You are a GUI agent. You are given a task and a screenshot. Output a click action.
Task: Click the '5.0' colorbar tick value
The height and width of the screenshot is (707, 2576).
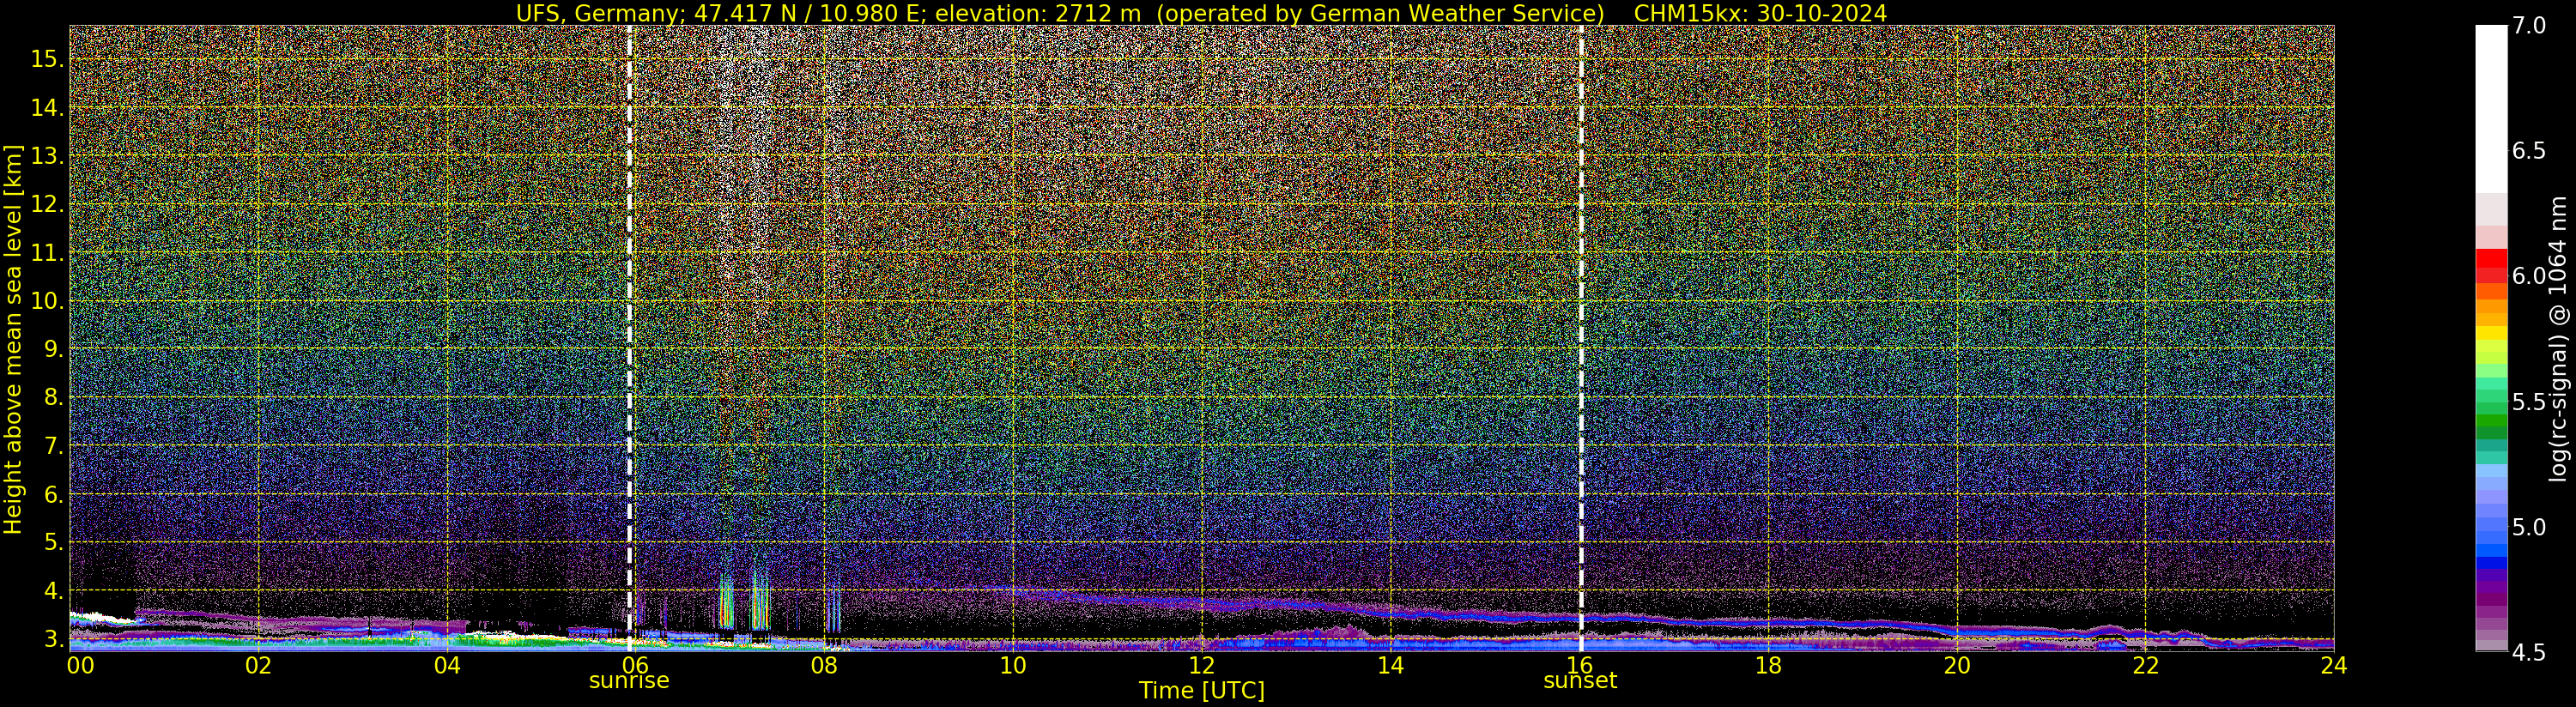pyautogui.click(x=2529, y=527)
